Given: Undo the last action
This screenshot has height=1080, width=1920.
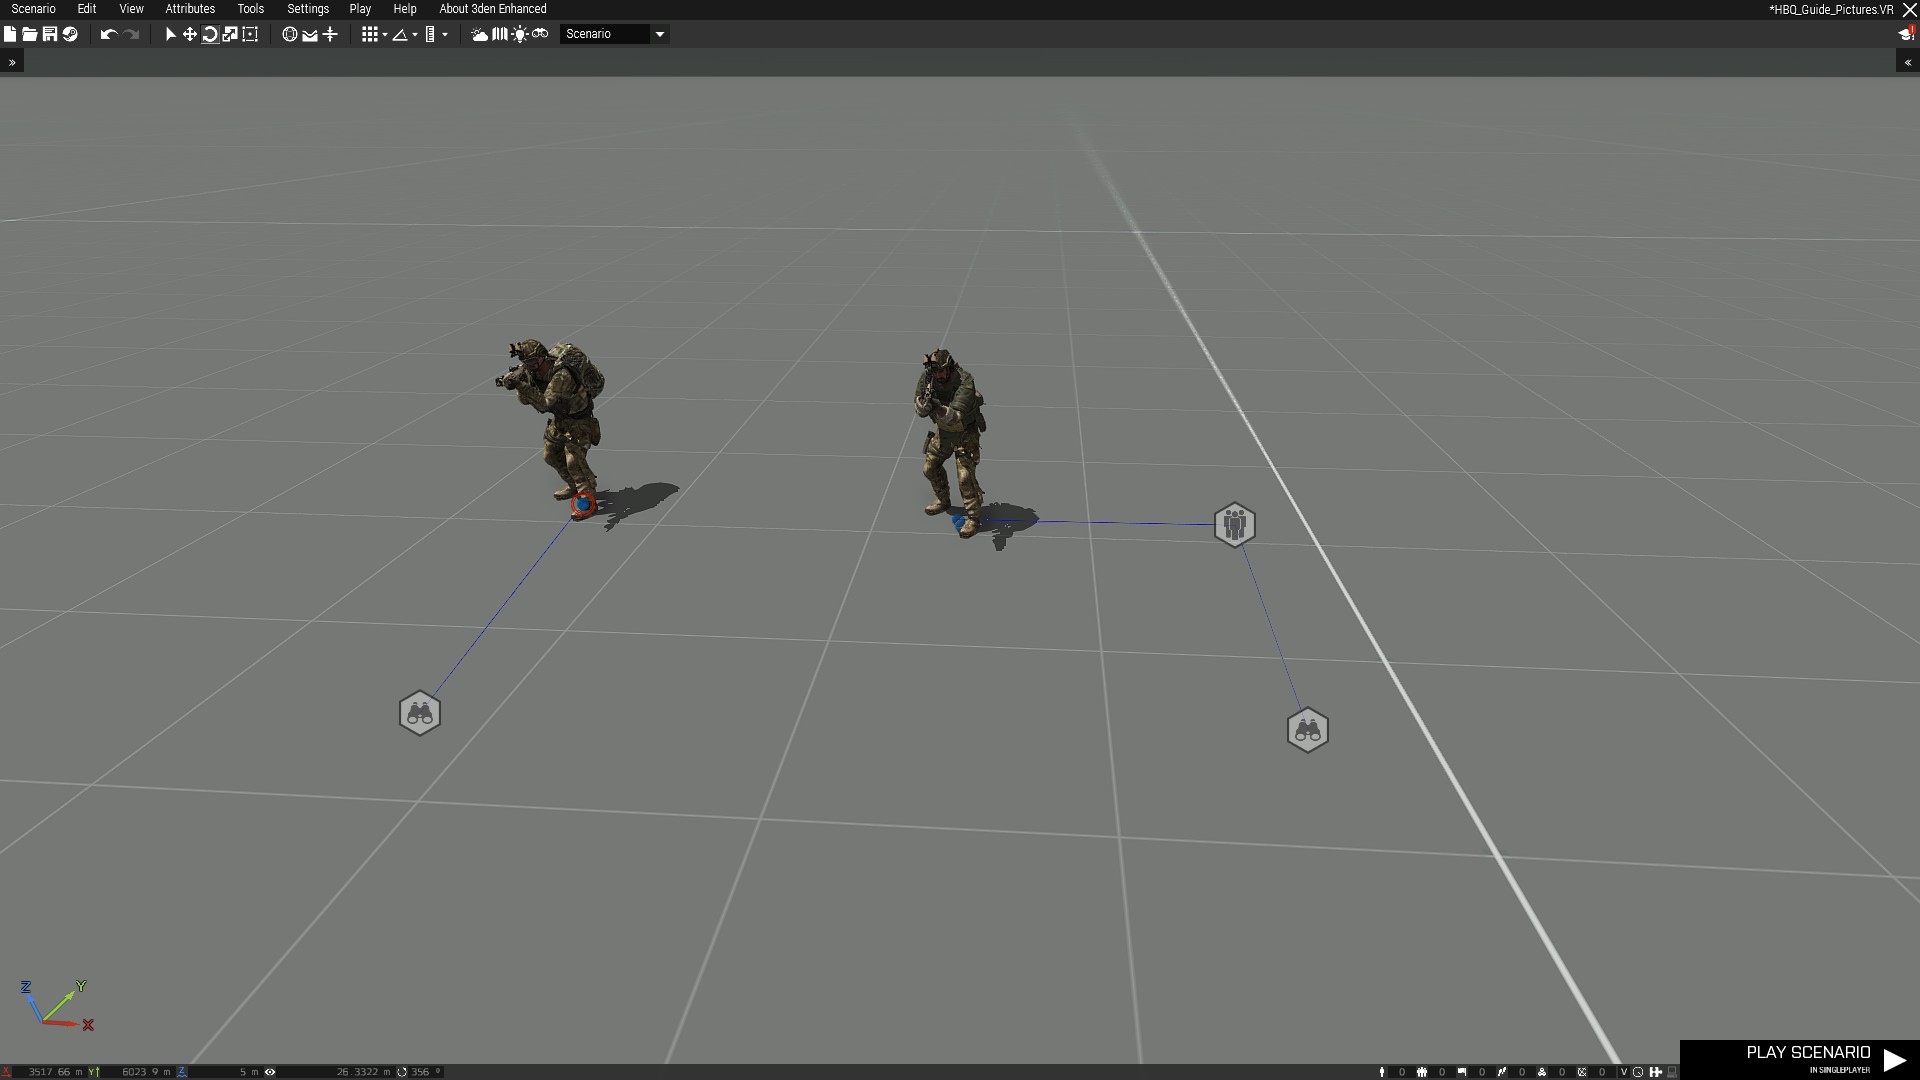Looking at the screenshot, I should [x=108, y=34].
